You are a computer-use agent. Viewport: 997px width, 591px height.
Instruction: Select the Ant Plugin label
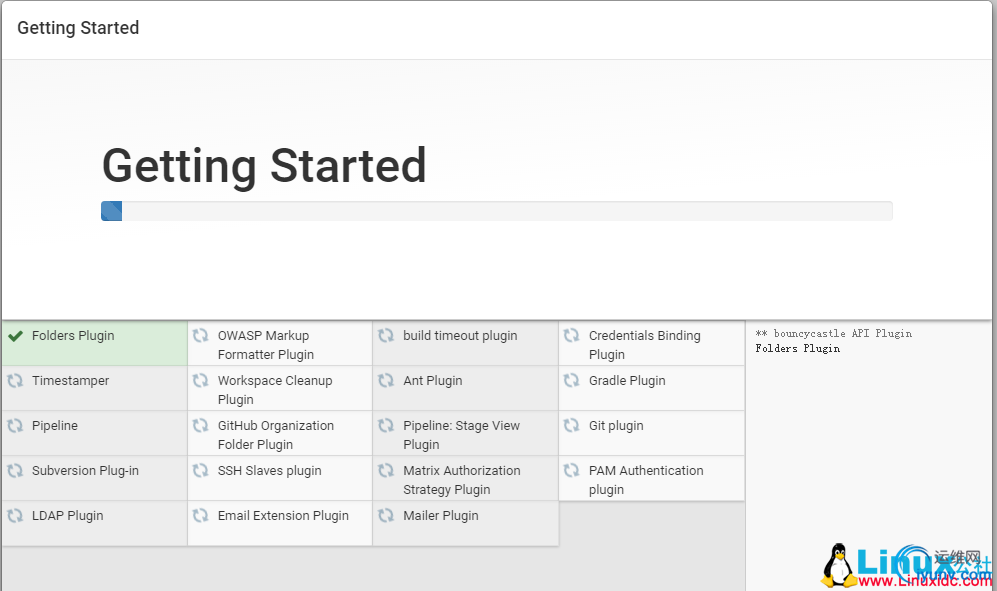[433, 380]
